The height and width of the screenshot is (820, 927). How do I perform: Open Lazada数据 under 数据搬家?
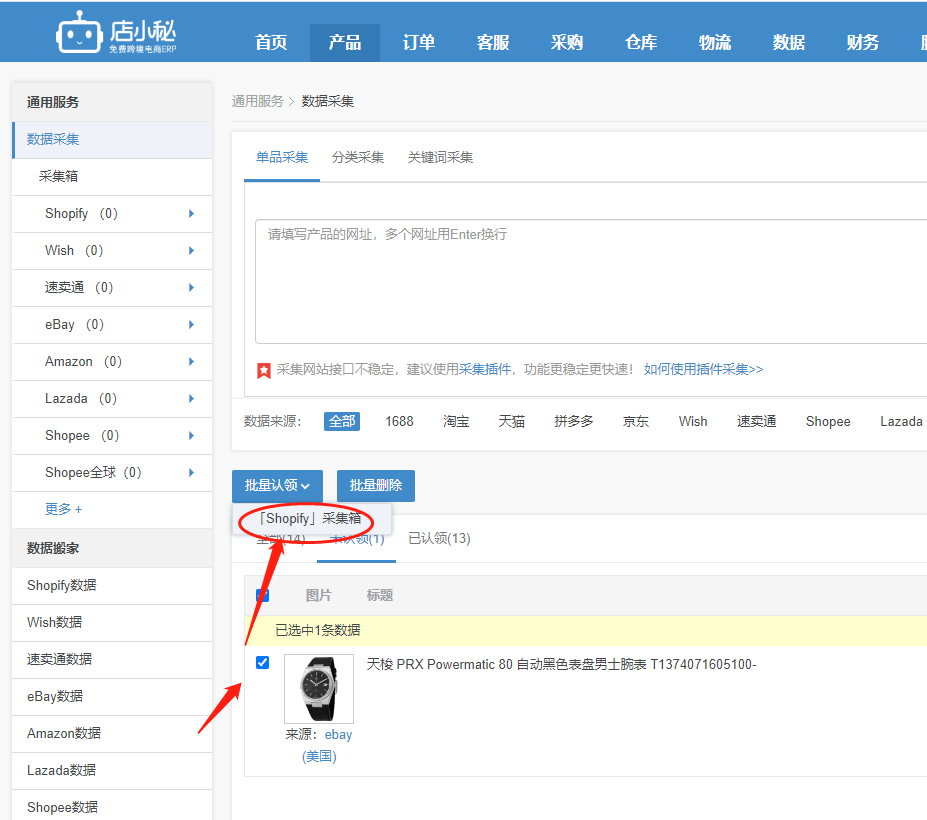tap(112, 770)
